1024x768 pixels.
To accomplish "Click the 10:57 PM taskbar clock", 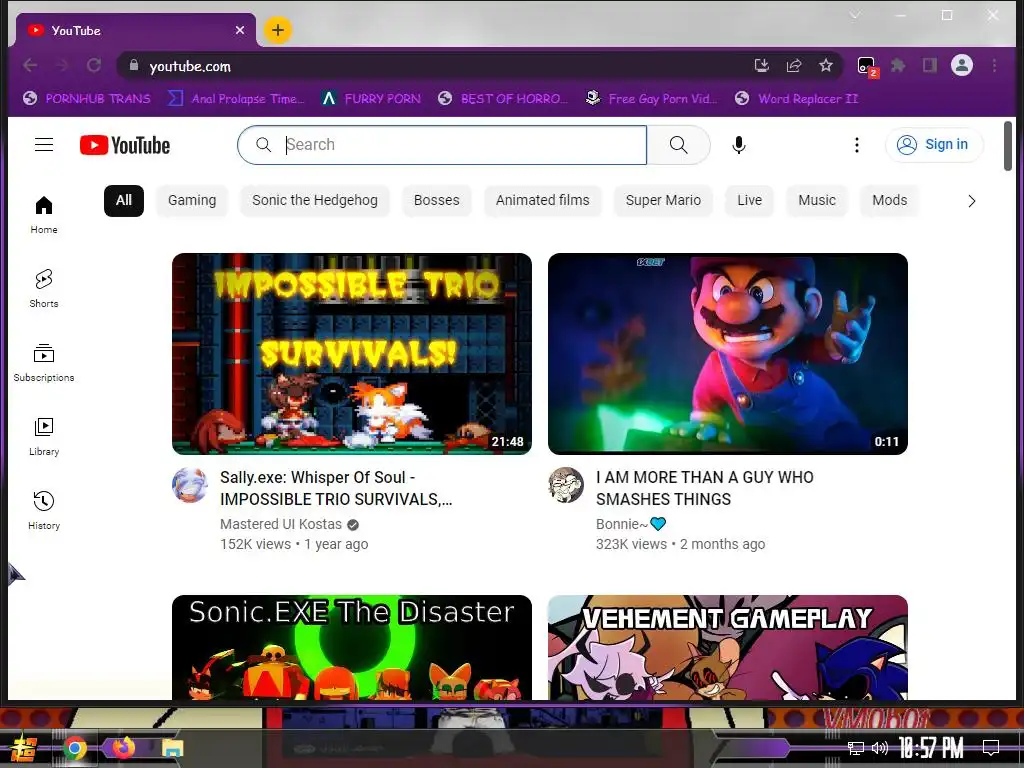I will pos(931,748).
